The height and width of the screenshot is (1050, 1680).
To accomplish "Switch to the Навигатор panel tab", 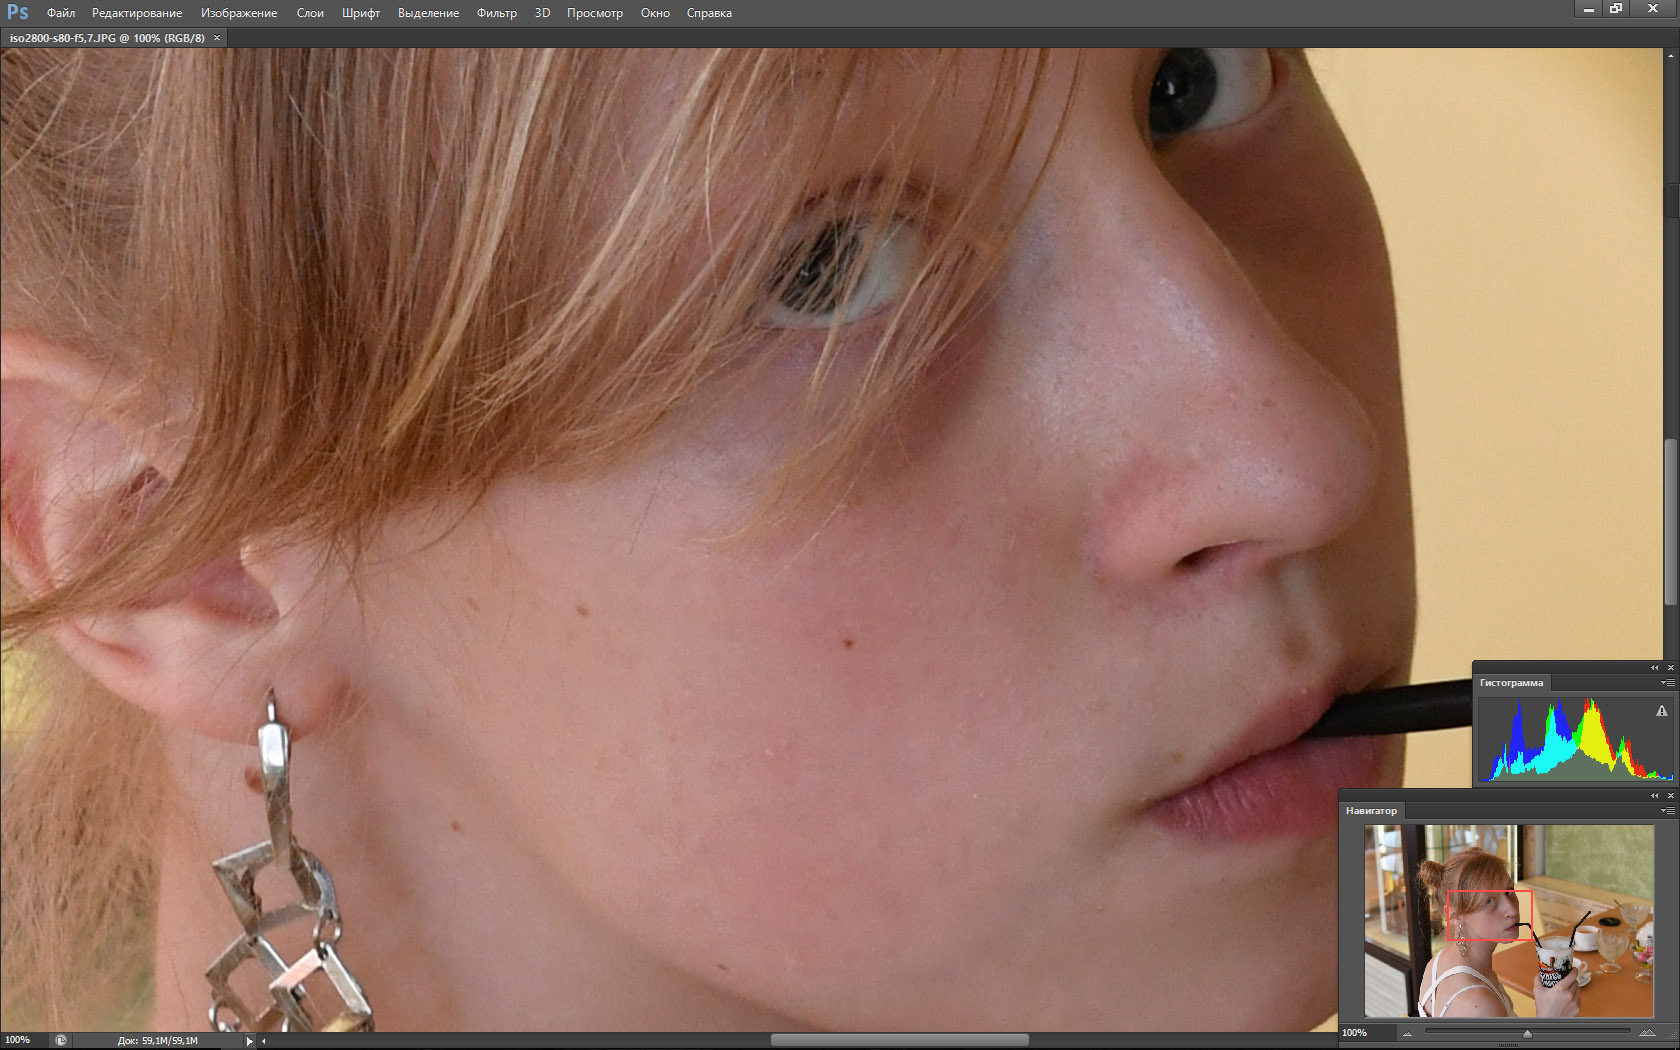I will click(1371, 811).
